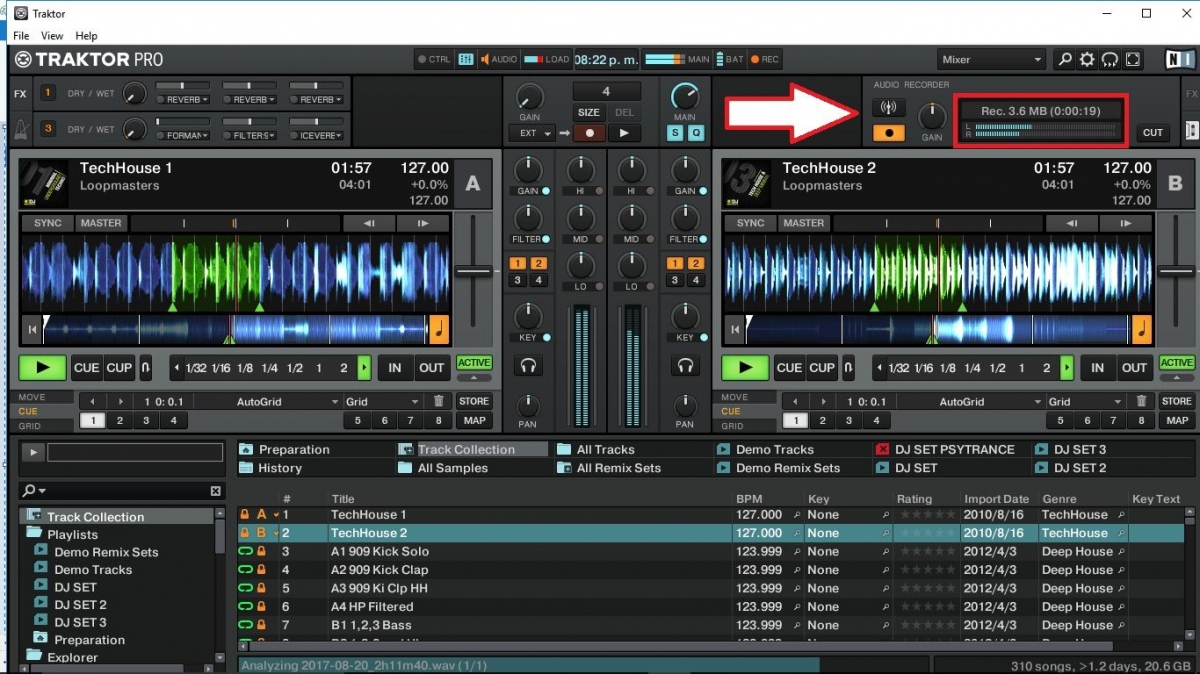Jump to track start on Deck B
This screenshot has width=1200, height=674.
click(x=736, y=328)
